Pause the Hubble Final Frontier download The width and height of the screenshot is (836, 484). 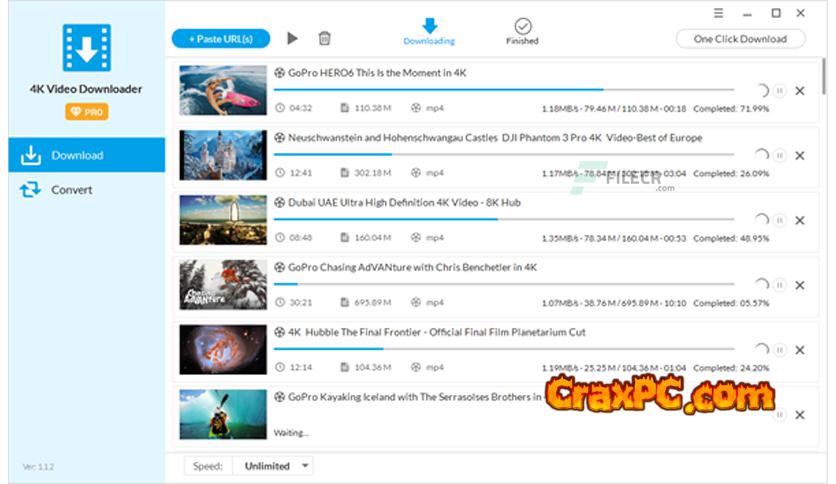(779, 350)
